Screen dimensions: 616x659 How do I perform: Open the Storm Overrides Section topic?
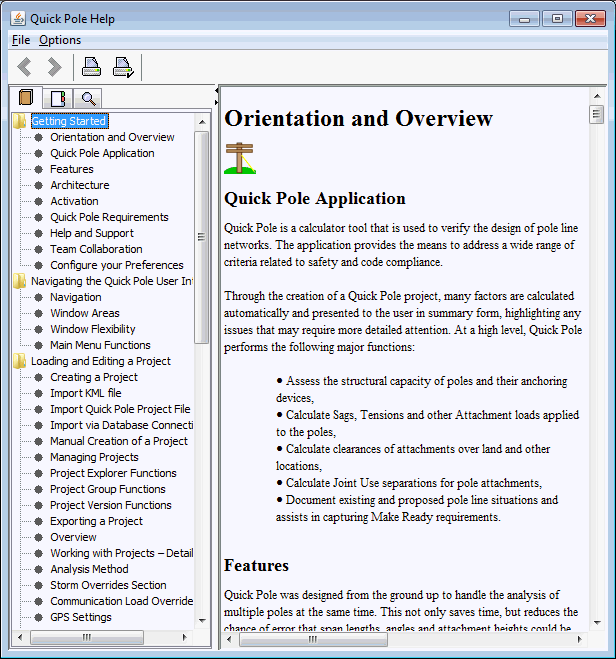tap(108, 585)
